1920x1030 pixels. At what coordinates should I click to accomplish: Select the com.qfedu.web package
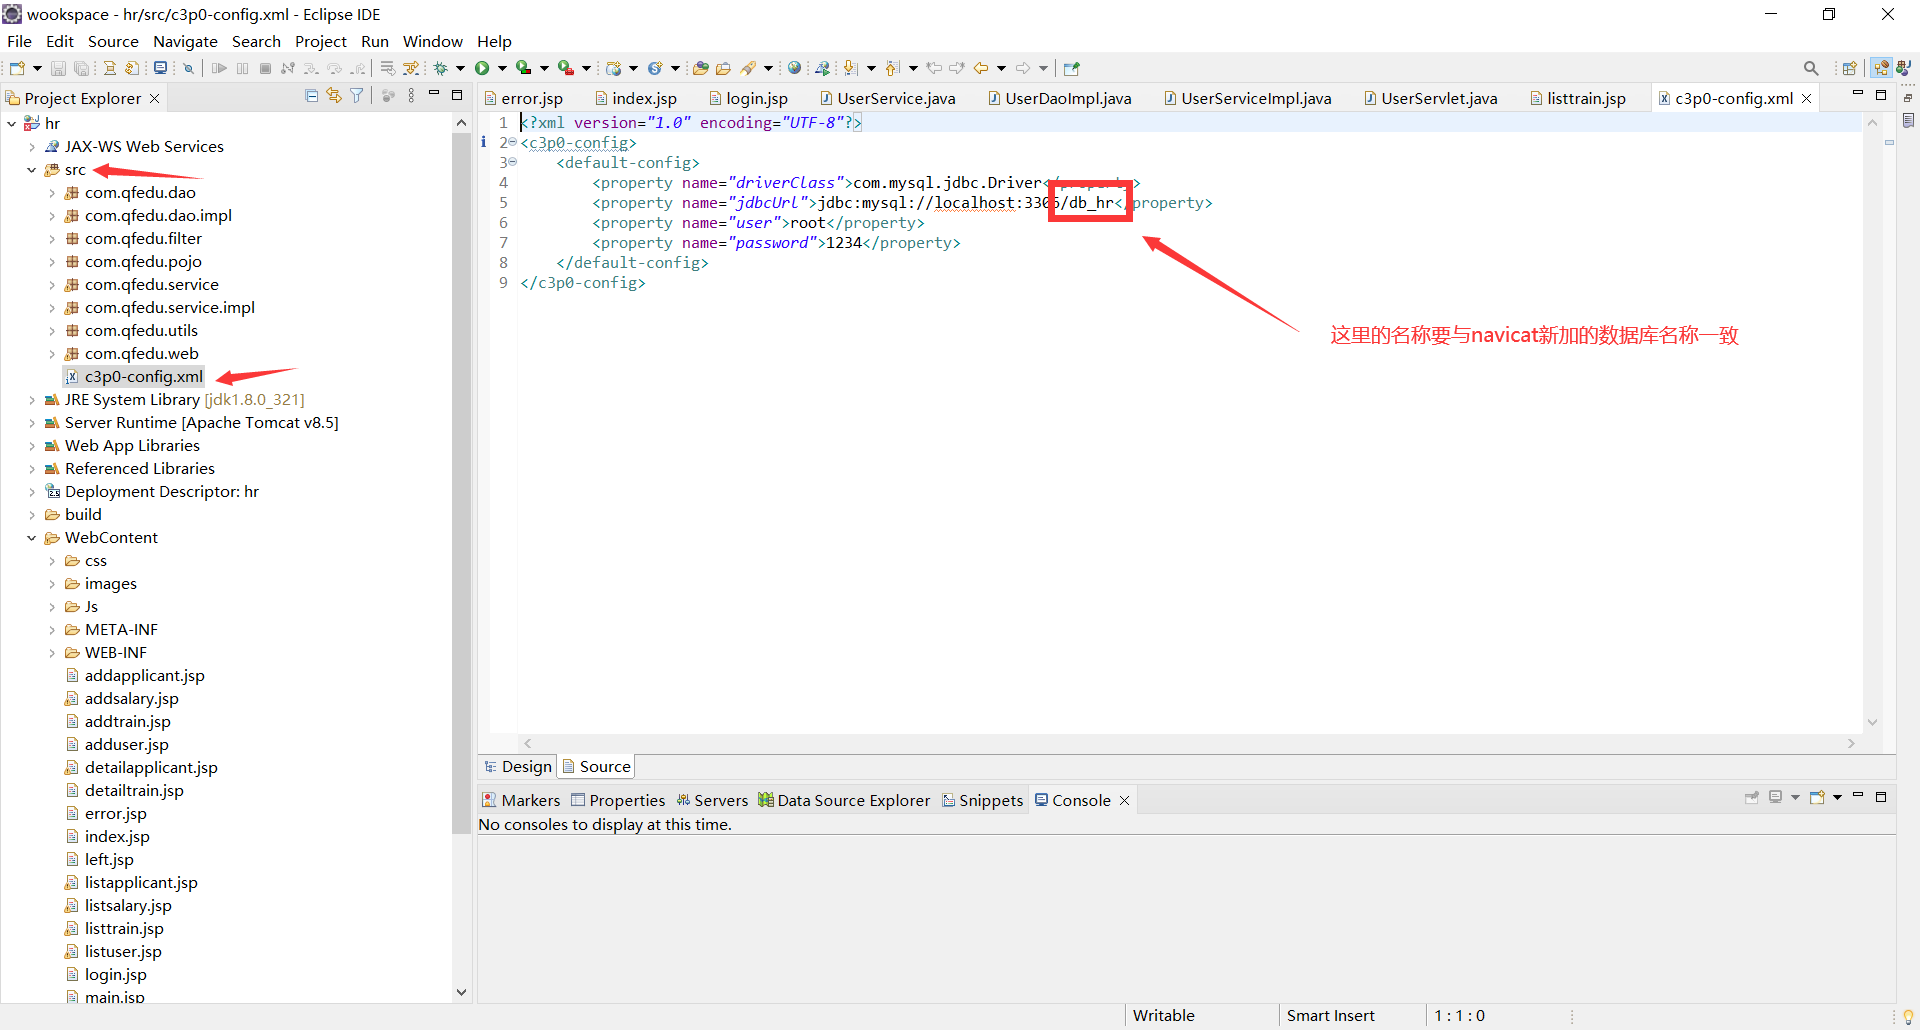(x=132, y=354)
